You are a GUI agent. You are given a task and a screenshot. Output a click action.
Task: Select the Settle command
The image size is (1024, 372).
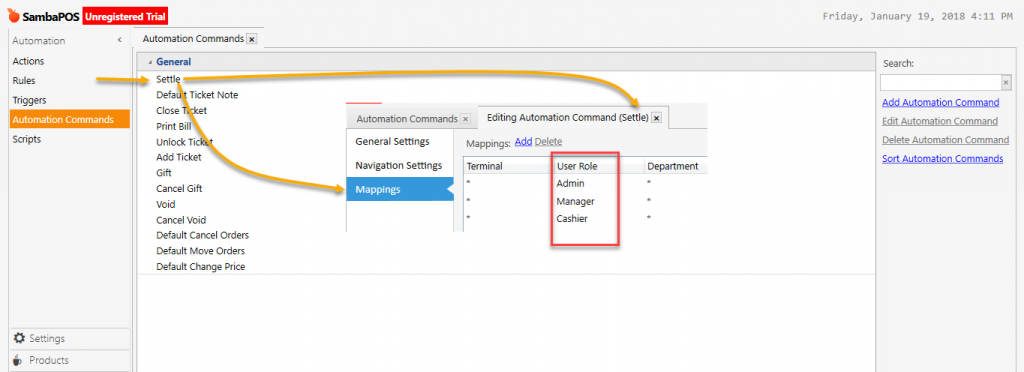point(168,79)
